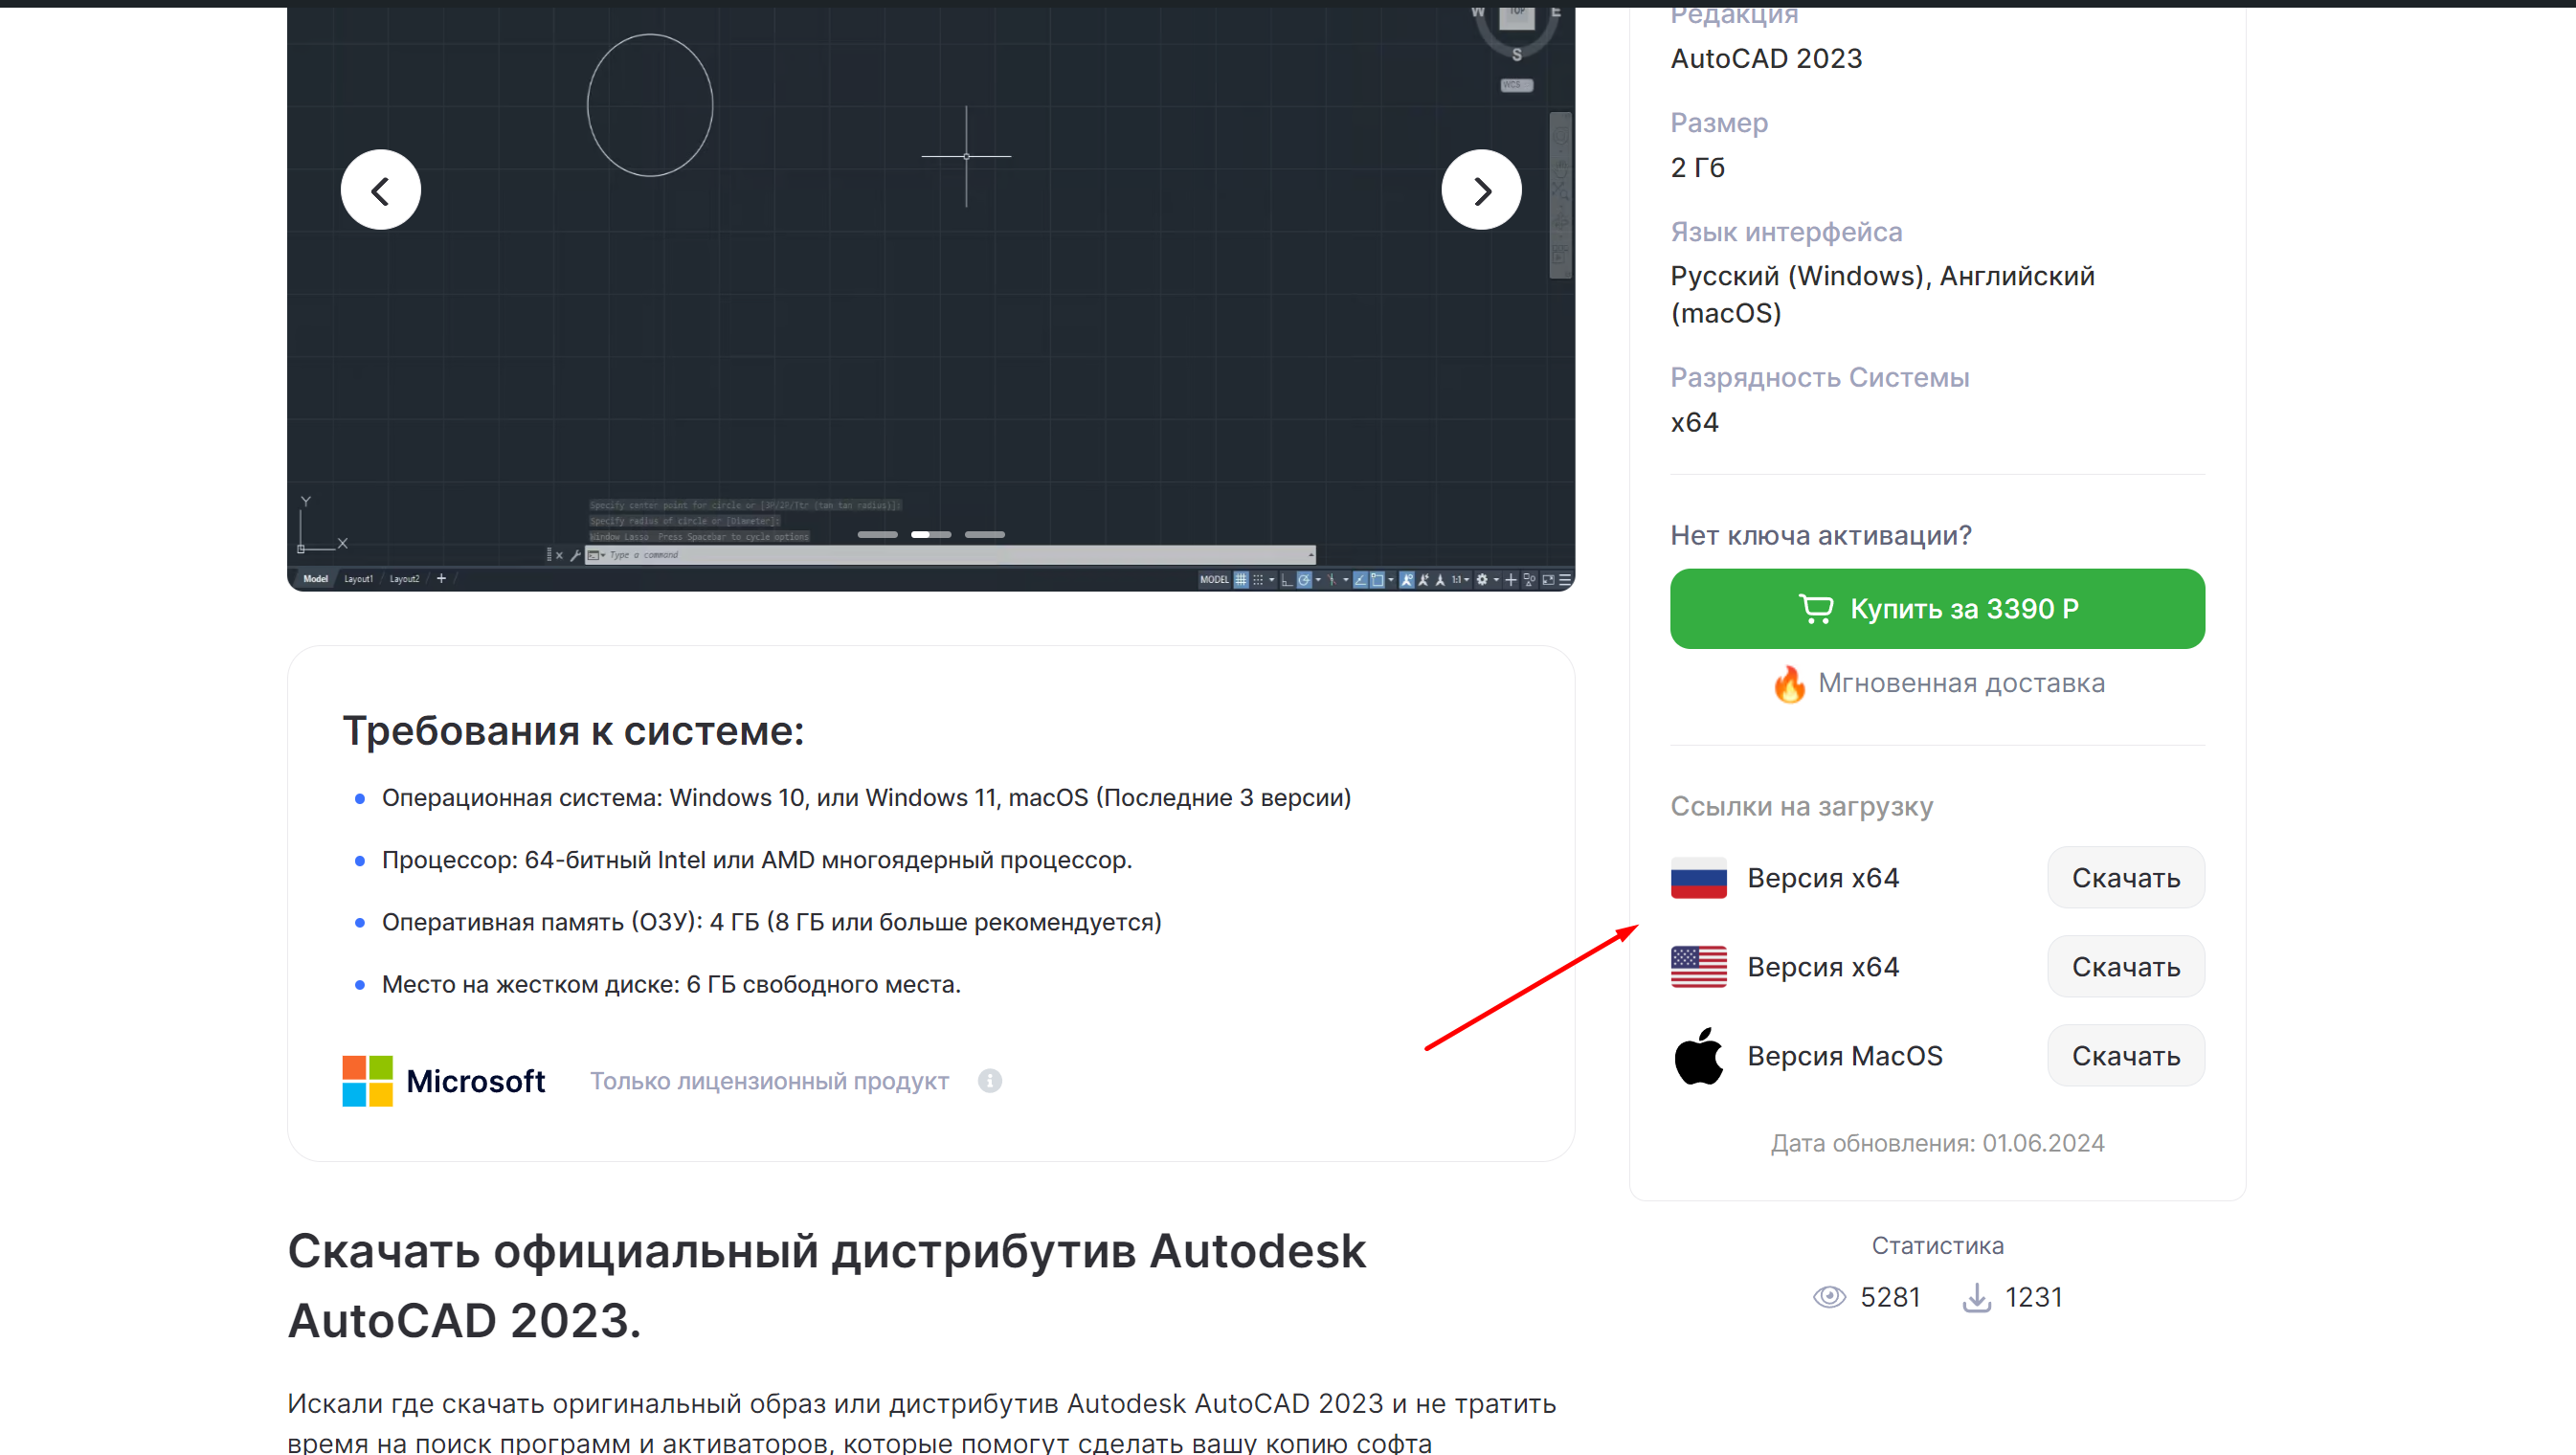Download the English x64 version
Viewport: 2576px width, 1455px height.
point(2125,966)
